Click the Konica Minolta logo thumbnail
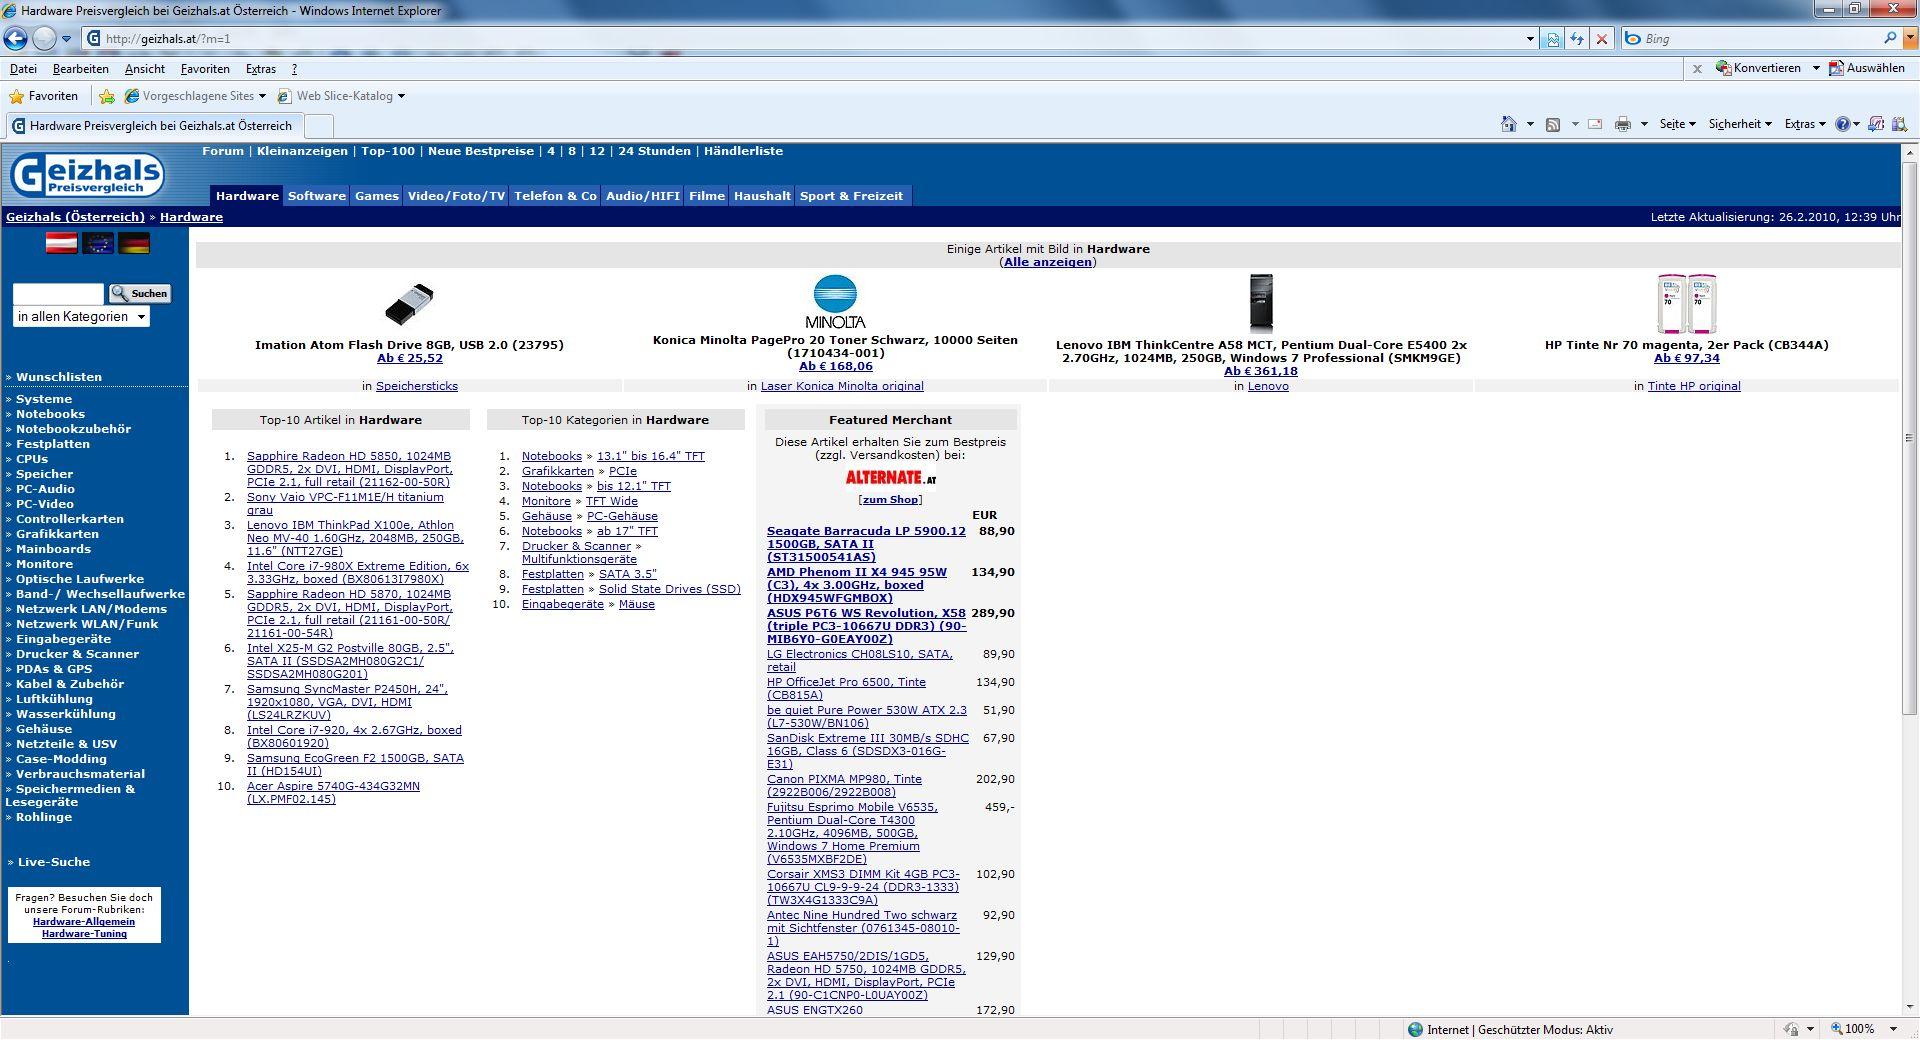The width and height of the screenshot is (1920, 1040). pos(835,302)
